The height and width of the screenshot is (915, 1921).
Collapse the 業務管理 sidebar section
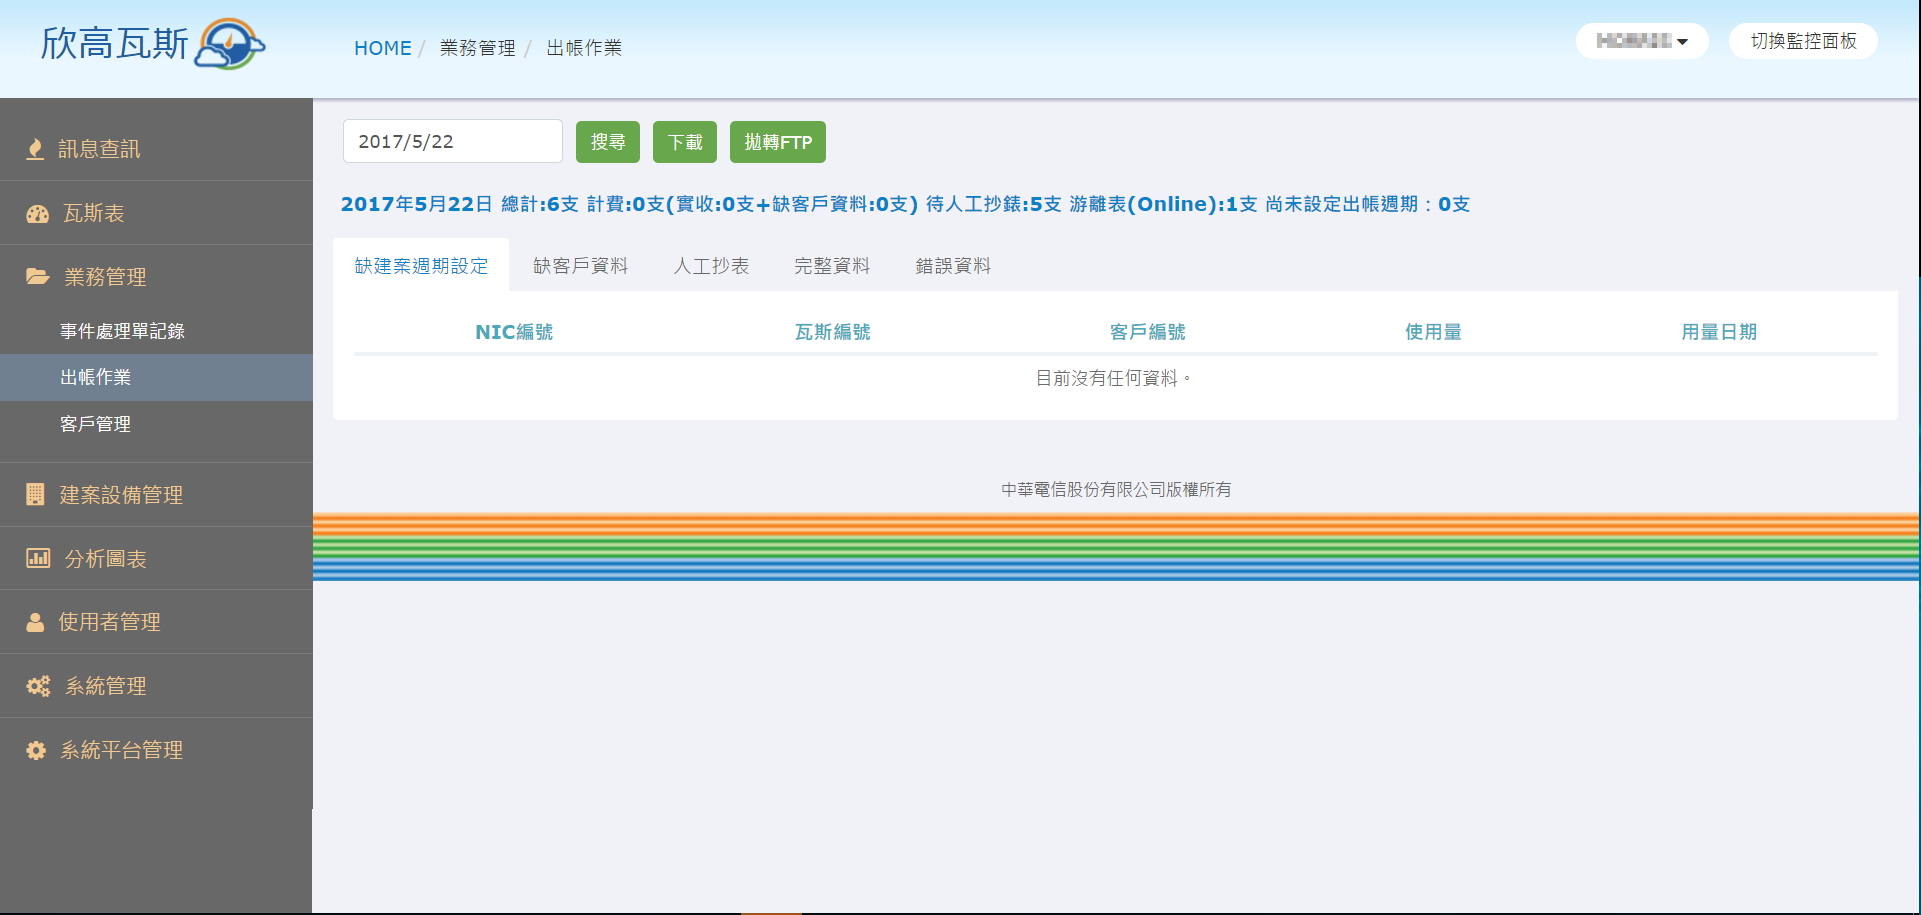(156, 277)
